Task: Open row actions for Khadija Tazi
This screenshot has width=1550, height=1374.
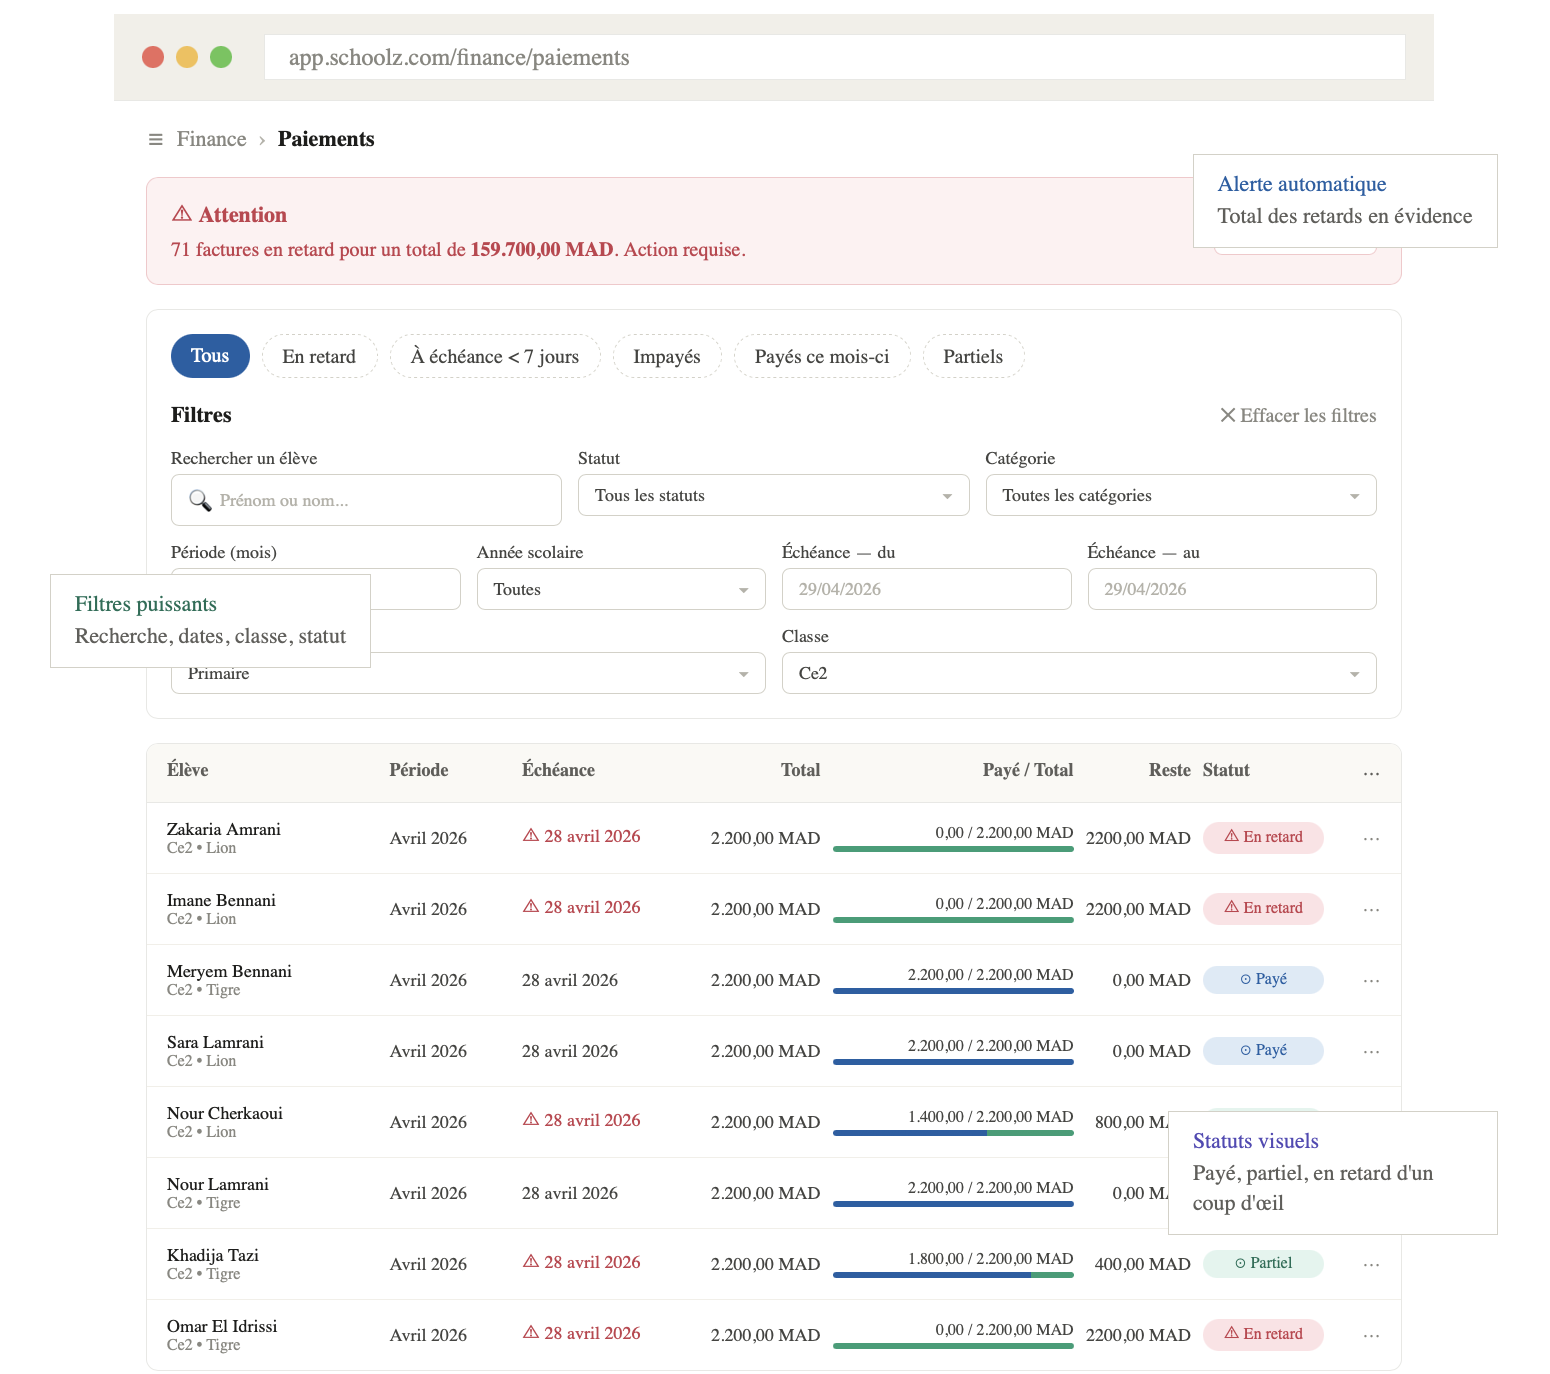Action: pos(1371,1265)
